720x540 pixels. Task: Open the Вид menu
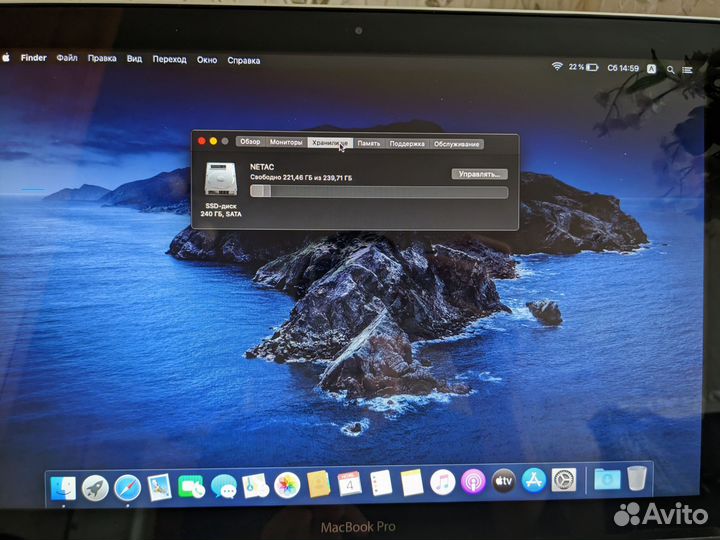coord(134,59)
